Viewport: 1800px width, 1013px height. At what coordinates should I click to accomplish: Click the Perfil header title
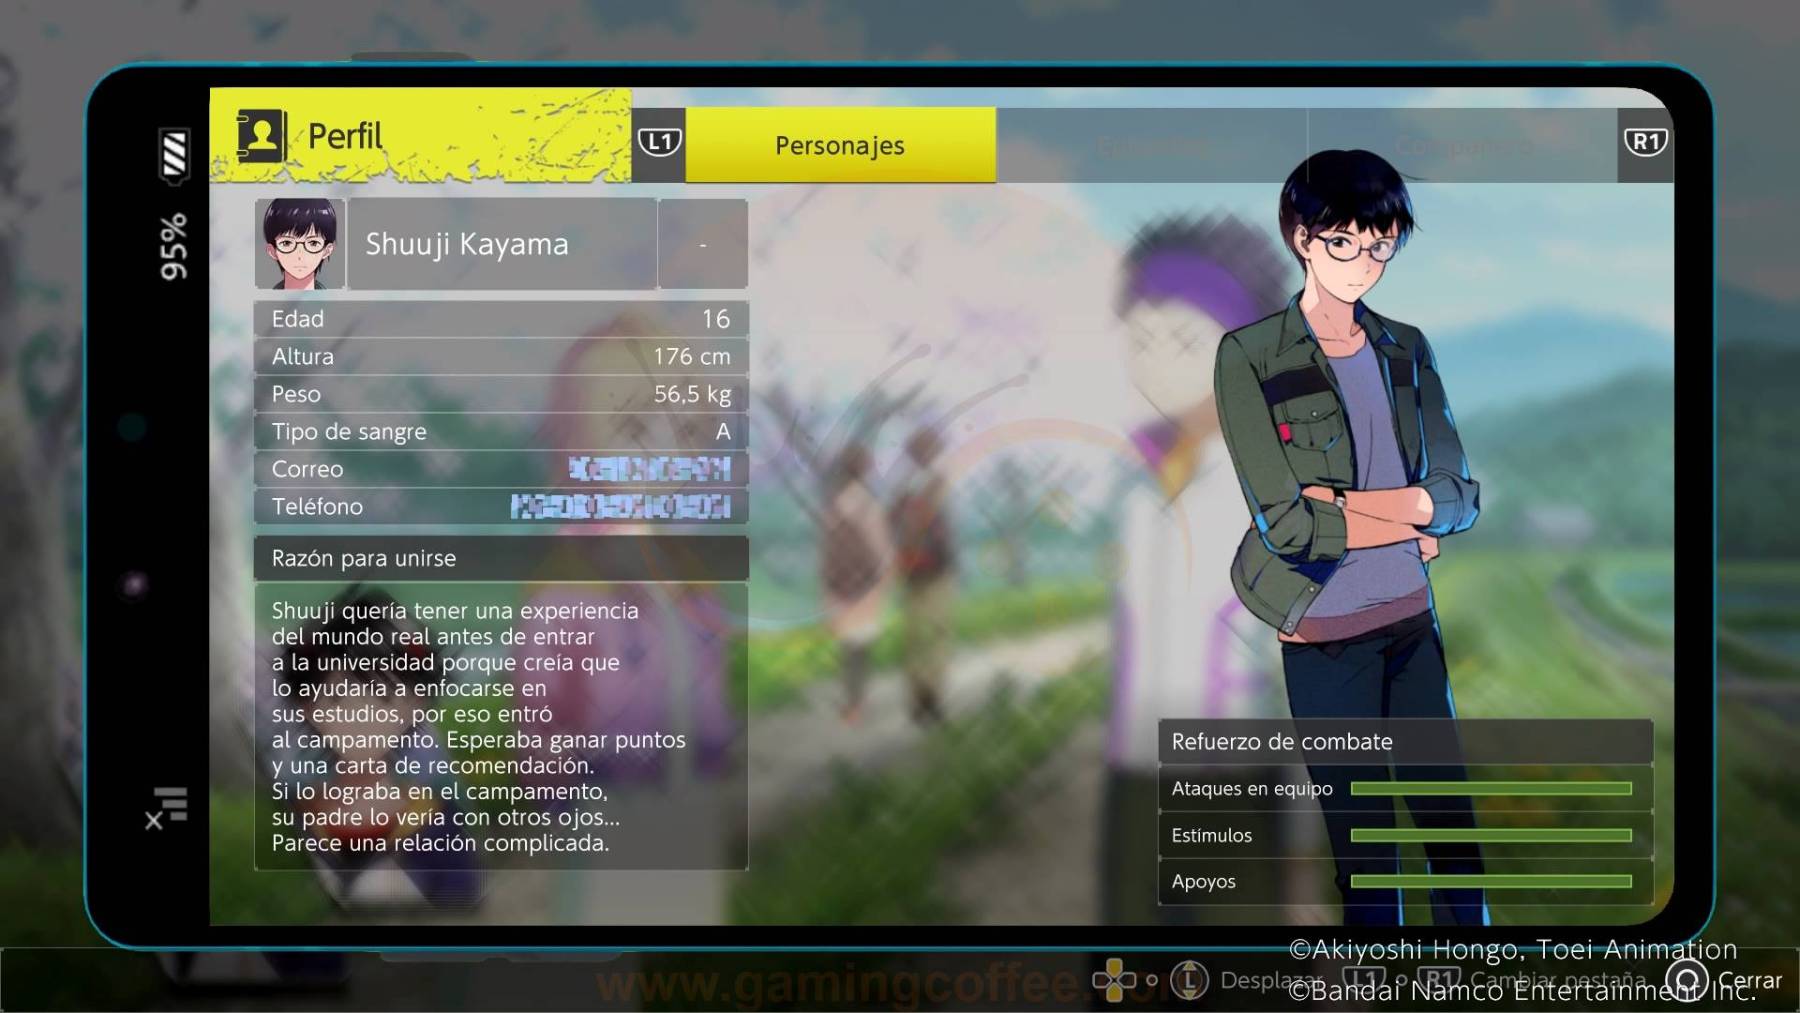tap(345, 136)
